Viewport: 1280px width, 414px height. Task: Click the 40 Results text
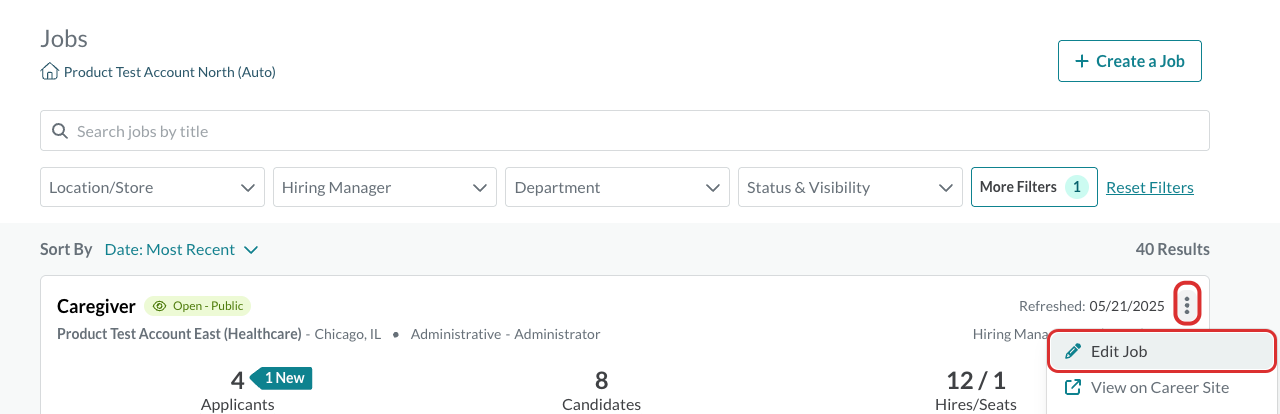(x=1173, y=249)
